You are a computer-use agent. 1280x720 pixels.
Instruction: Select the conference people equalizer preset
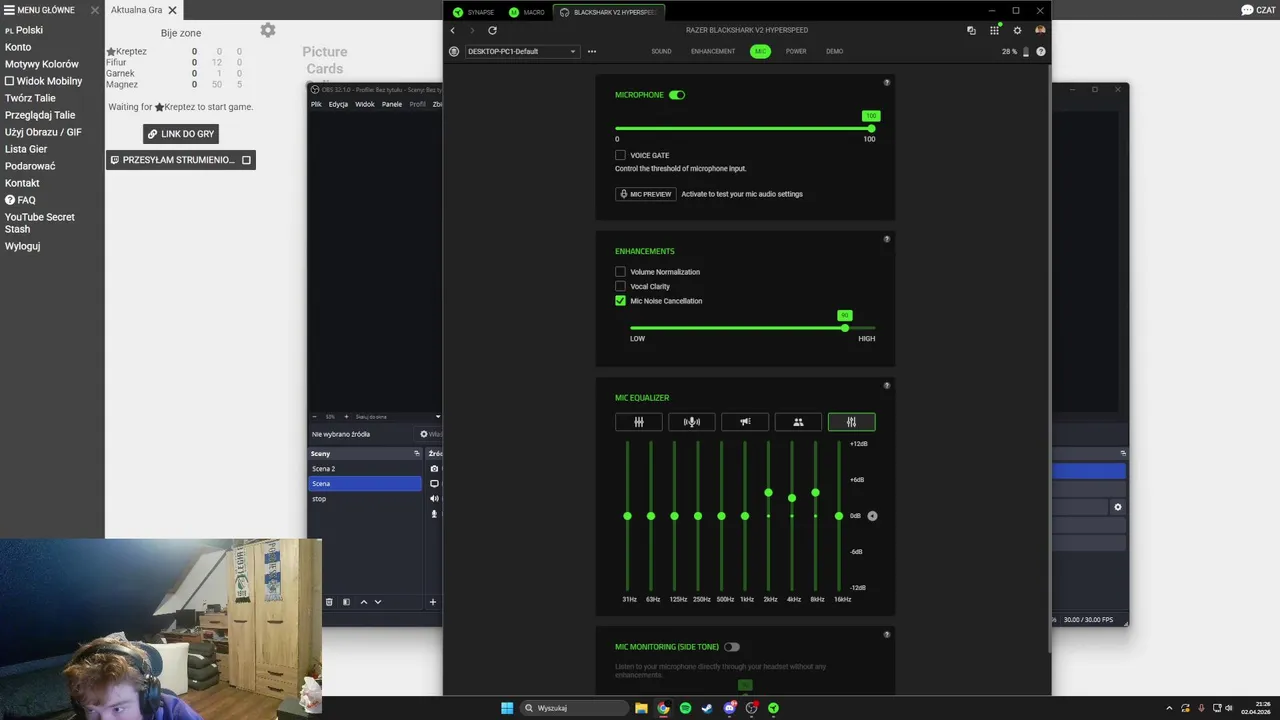click(x=798, y=422)
